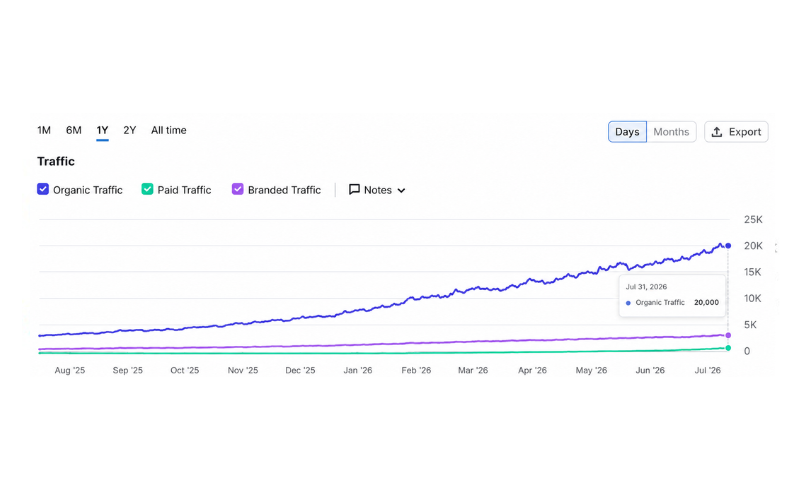Click the Export upload icon
Image resolution: width=800 pixels, height=500 pixels.
pos(717,132)
